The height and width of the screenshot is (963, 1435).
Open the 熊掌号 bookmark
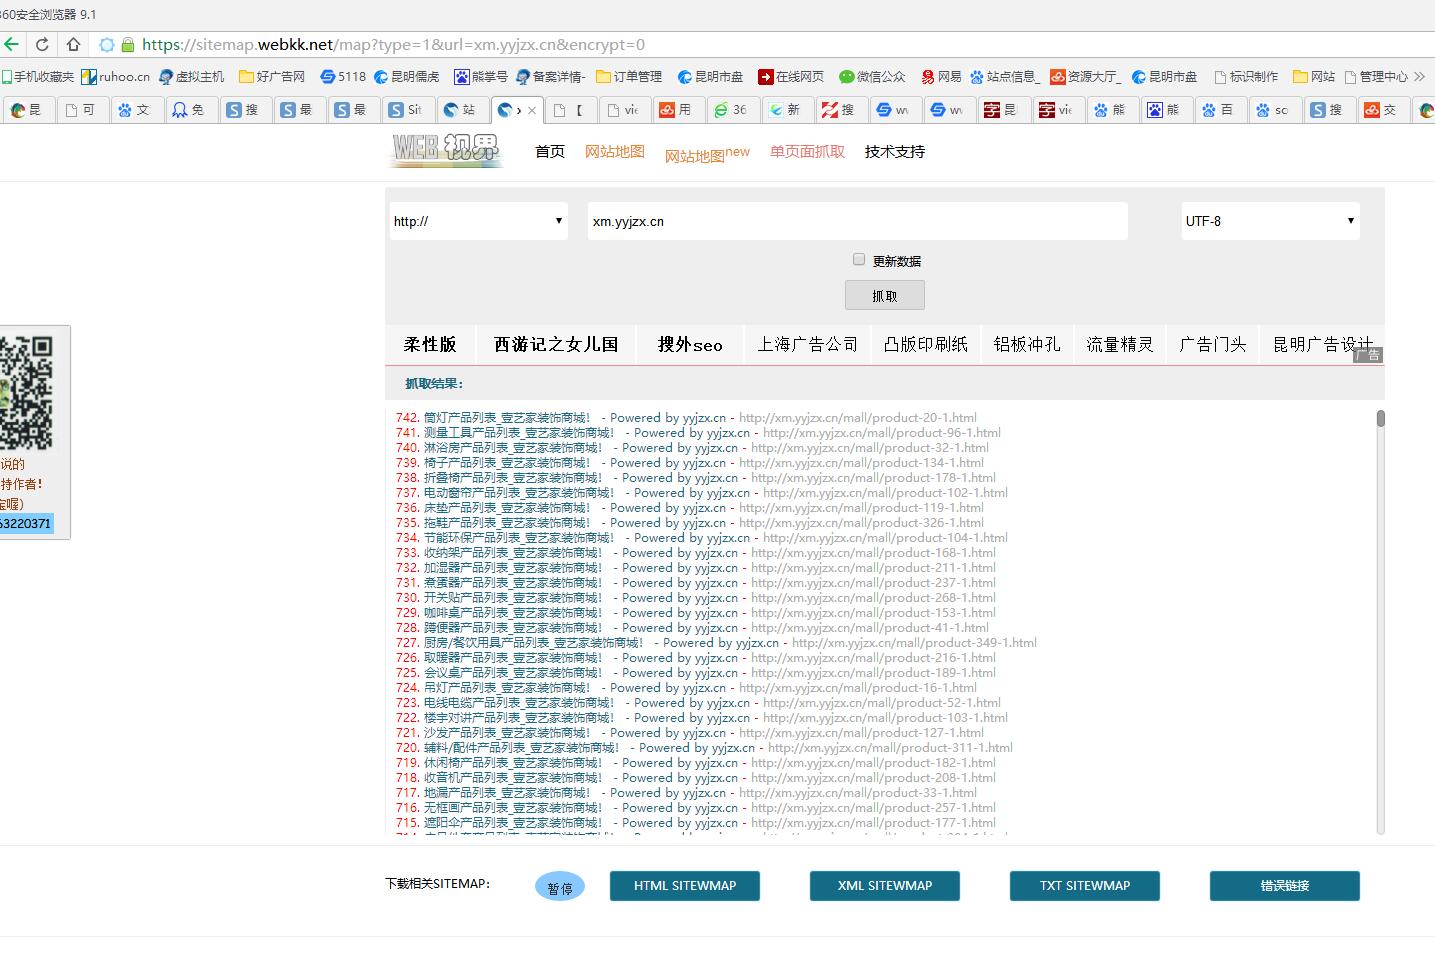pyautogui.click(x=480, y=76)
